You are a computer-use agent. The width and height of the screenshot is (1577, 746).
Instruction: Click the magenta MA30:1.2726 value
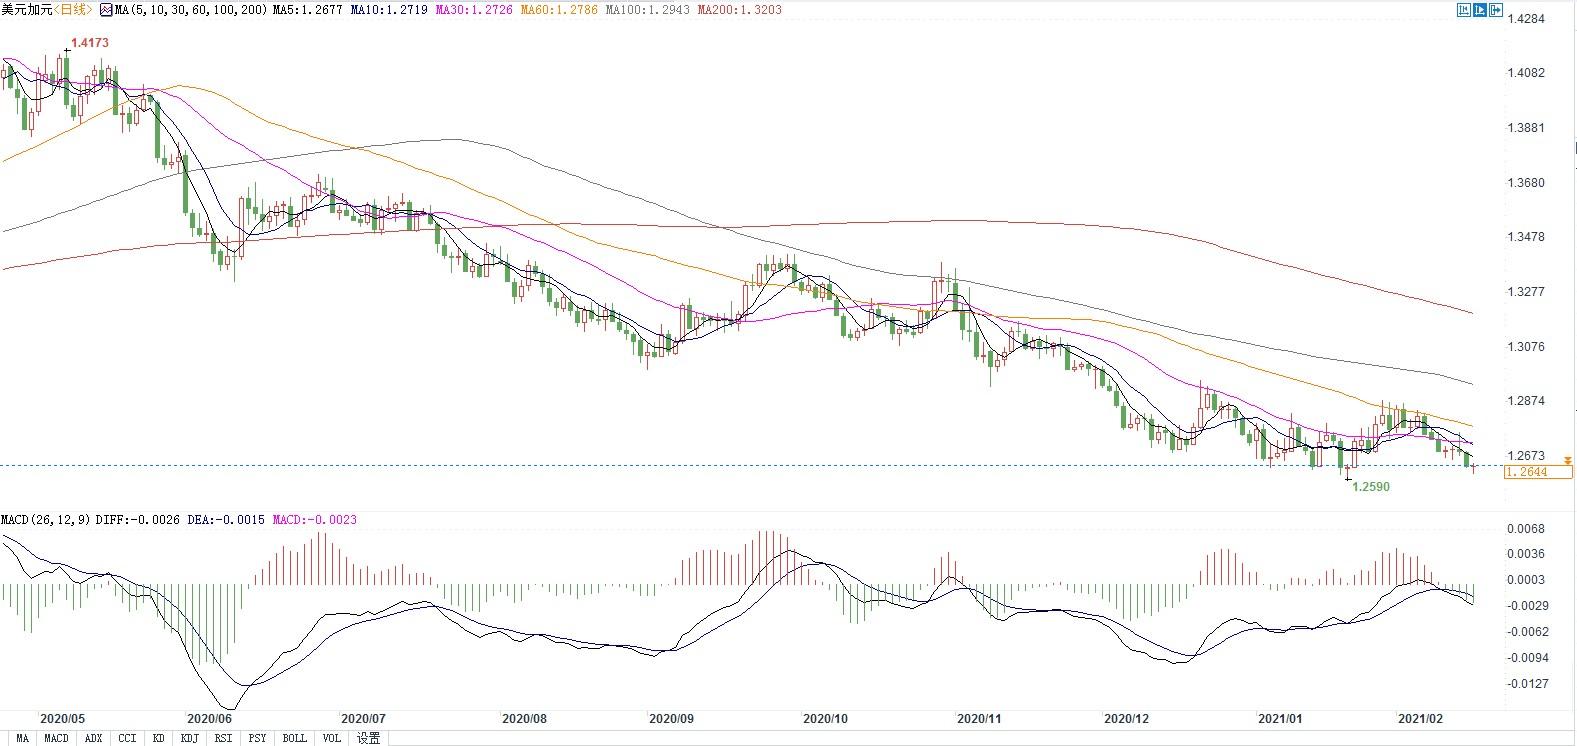[x=475, y=10]
